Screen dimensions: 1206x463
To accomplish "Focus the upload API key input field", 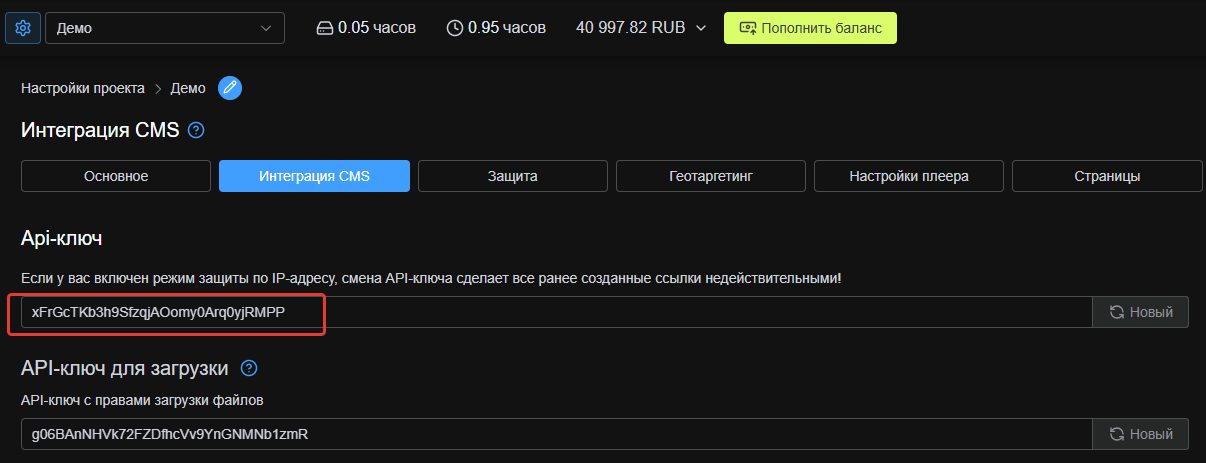I will point(556,434).
